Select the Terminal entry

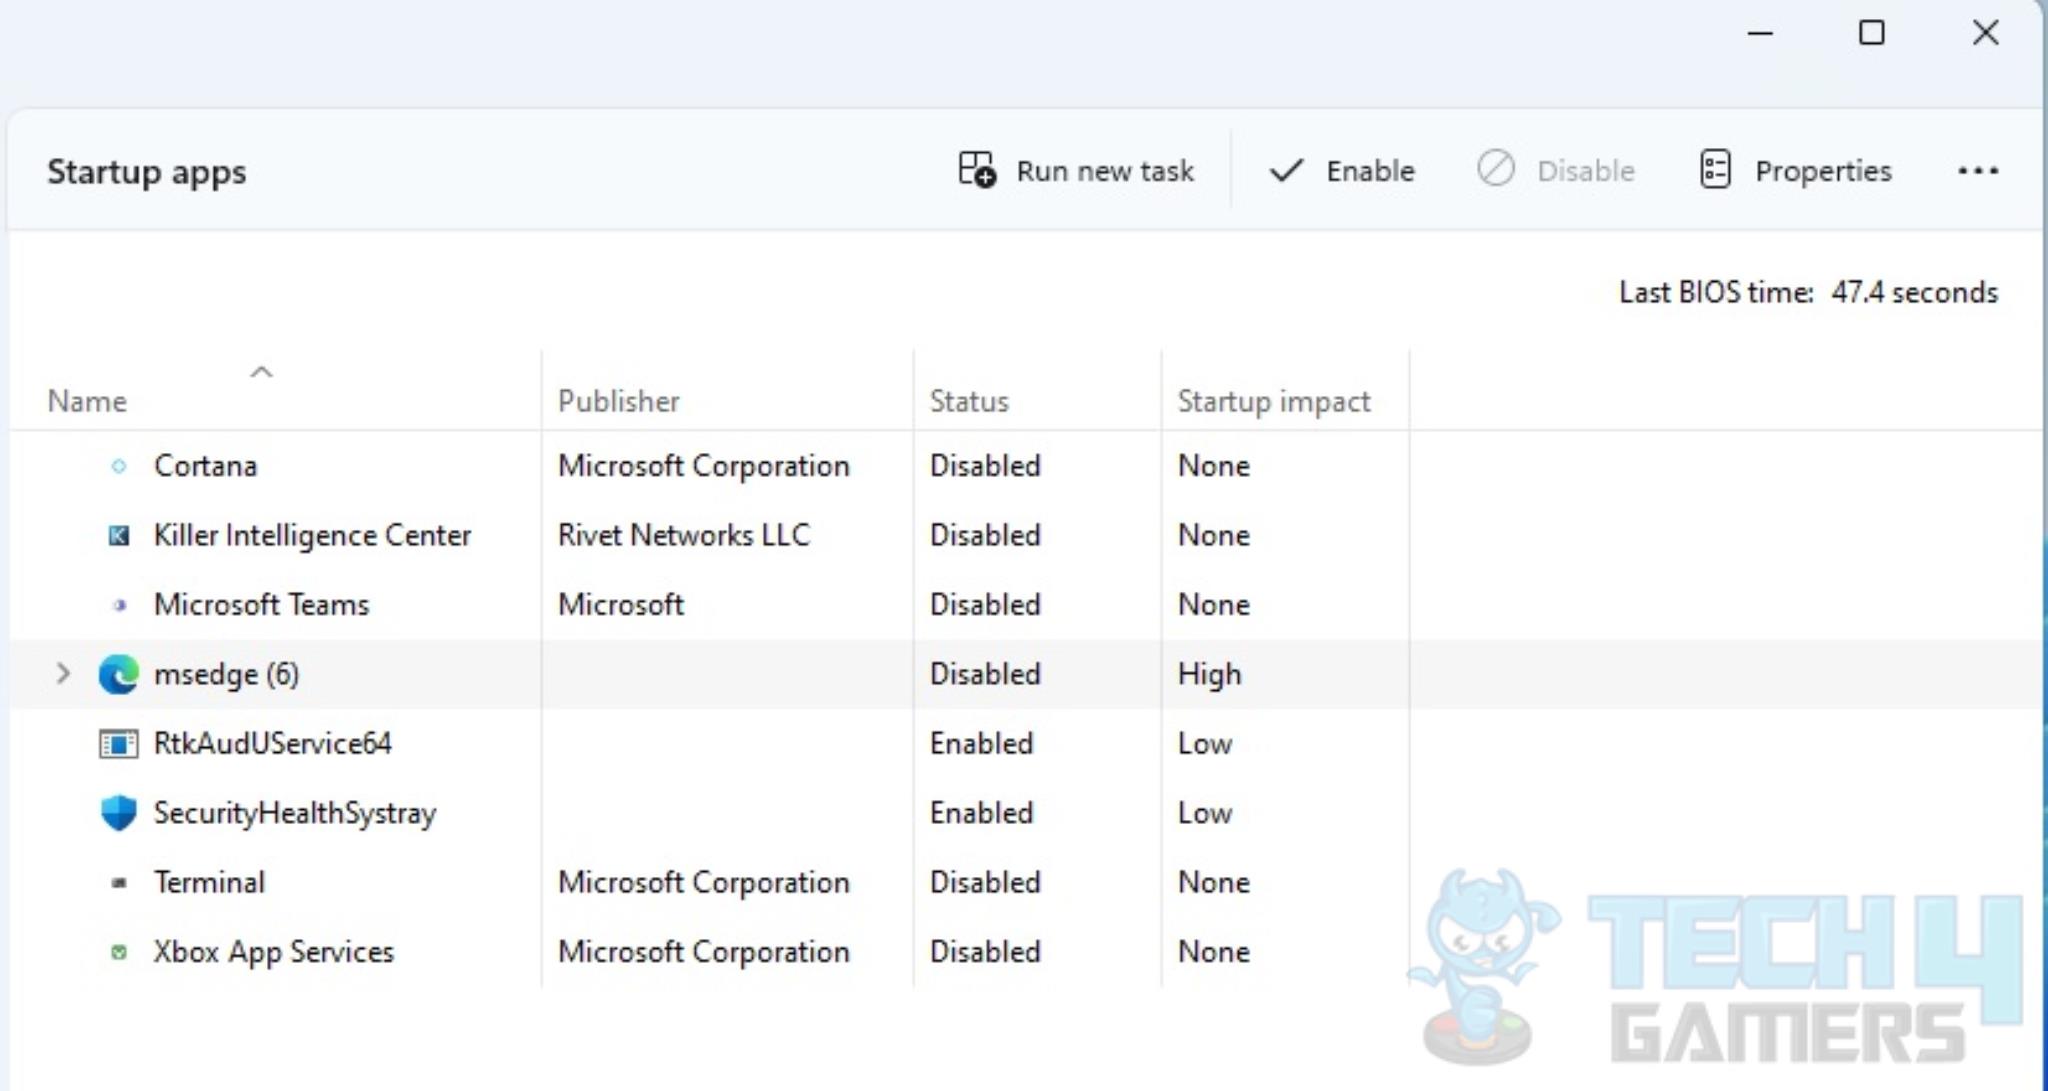(x=209, y=883)
